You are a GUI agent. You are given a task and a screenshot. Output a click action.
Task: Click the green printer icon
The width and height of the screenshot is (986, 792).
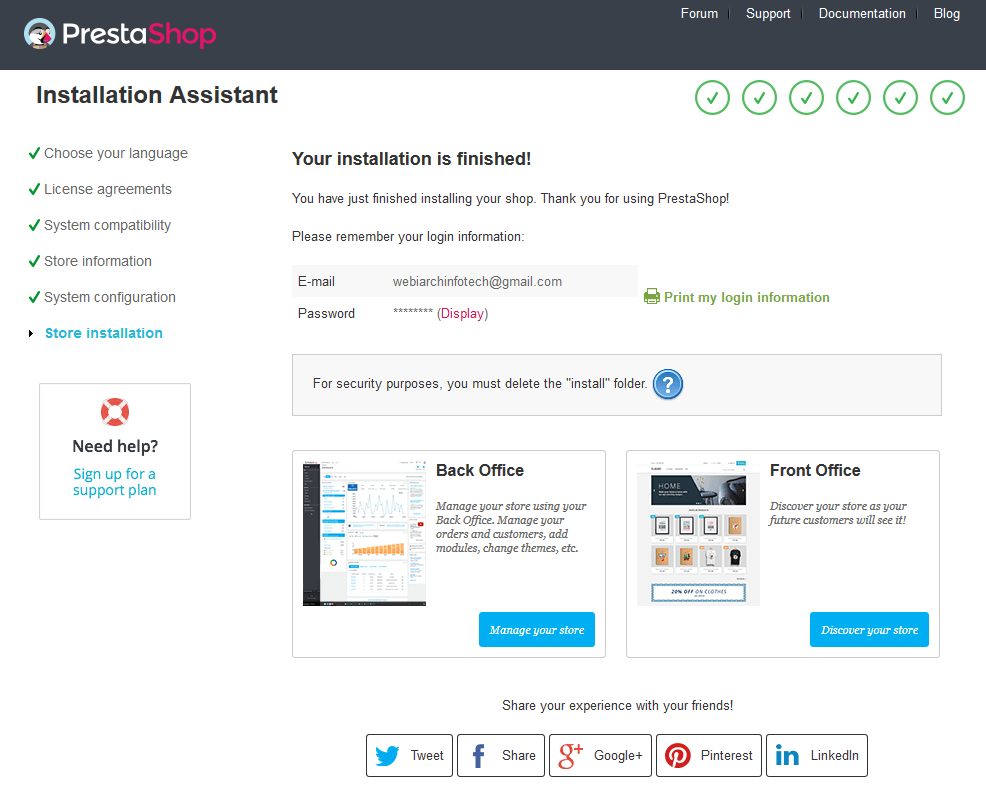tap(652, 297)
